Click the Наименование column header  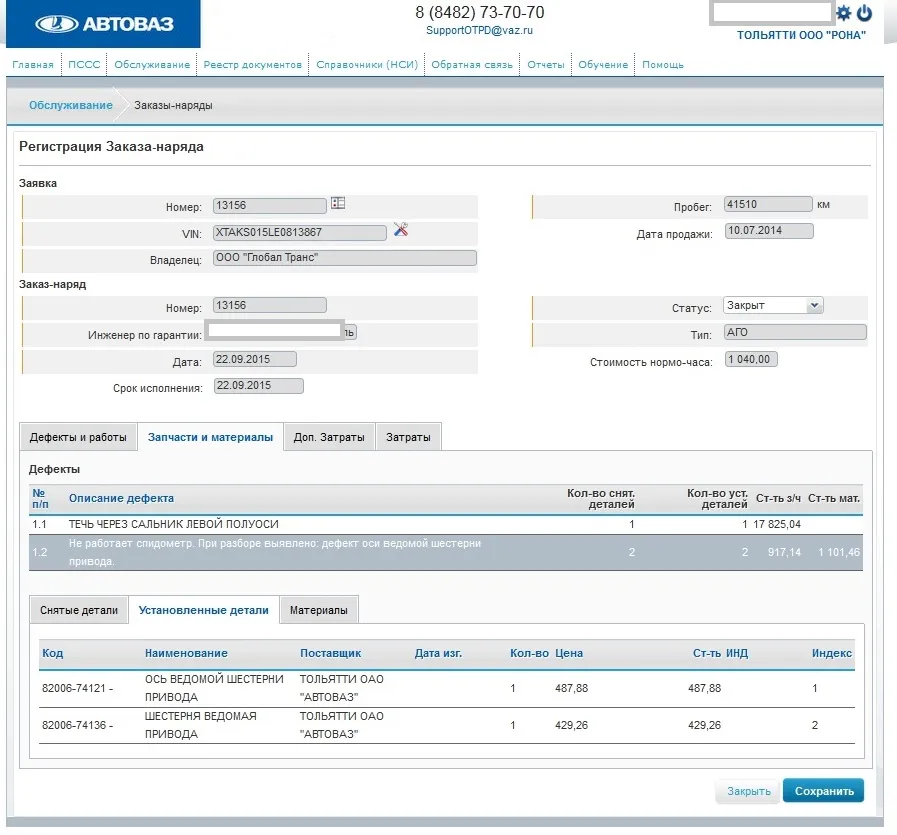[x=186, y=653]
